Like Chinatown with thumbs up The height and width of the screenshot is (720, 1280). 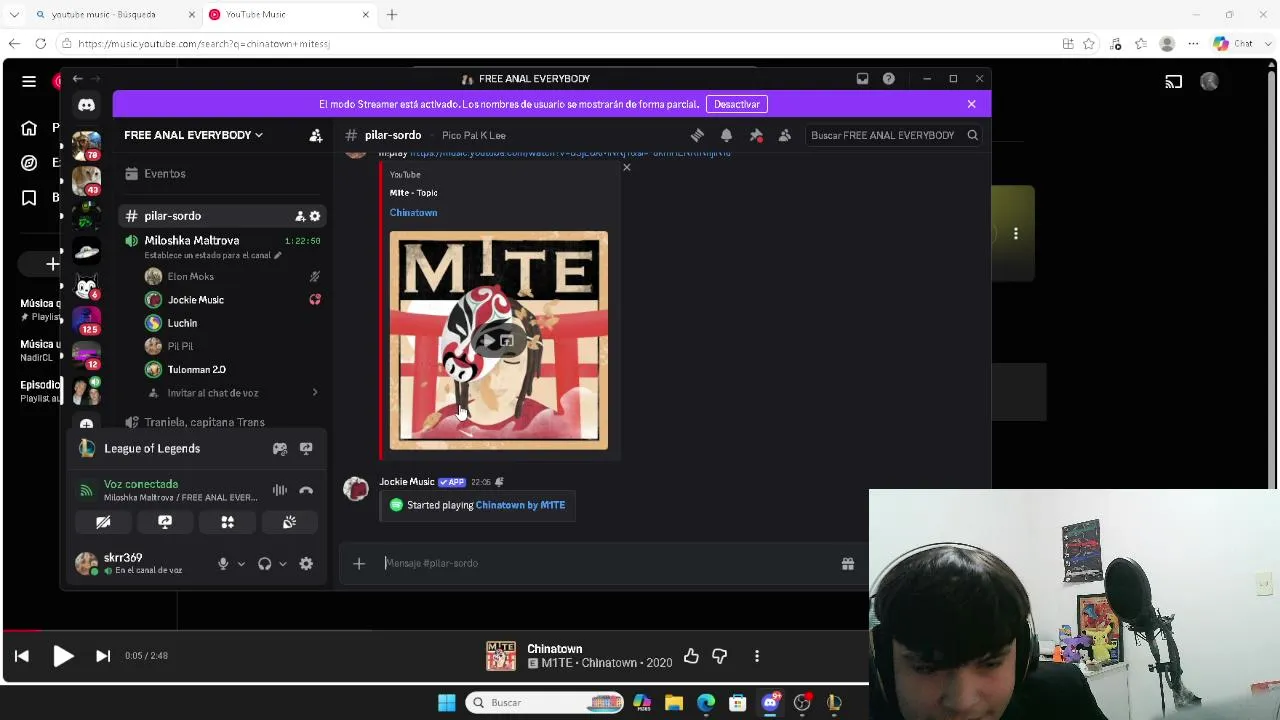(691, 656)
